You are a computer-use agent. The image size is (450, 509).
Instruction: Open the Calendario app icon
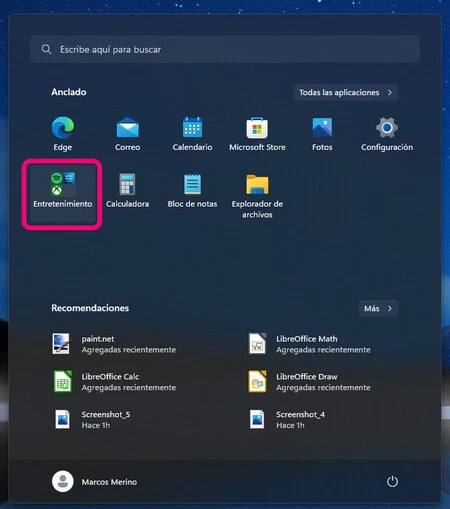click(192, 133)
